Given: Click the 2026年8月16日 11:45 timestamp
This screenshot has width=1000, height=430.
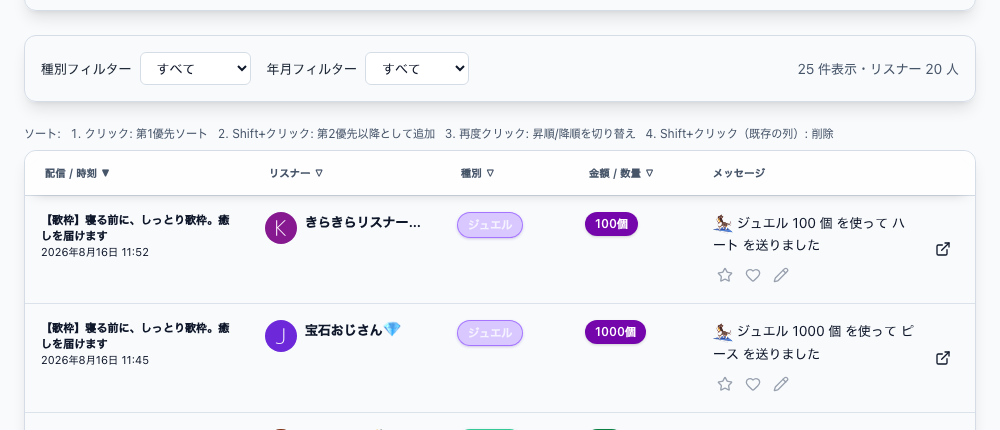Looking at the screenshot, I should (95, 360).
